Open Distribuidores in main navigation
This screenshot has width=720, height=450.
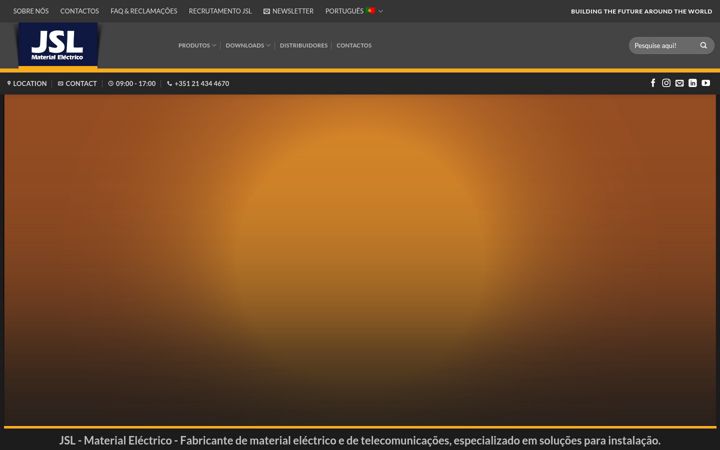304,45
